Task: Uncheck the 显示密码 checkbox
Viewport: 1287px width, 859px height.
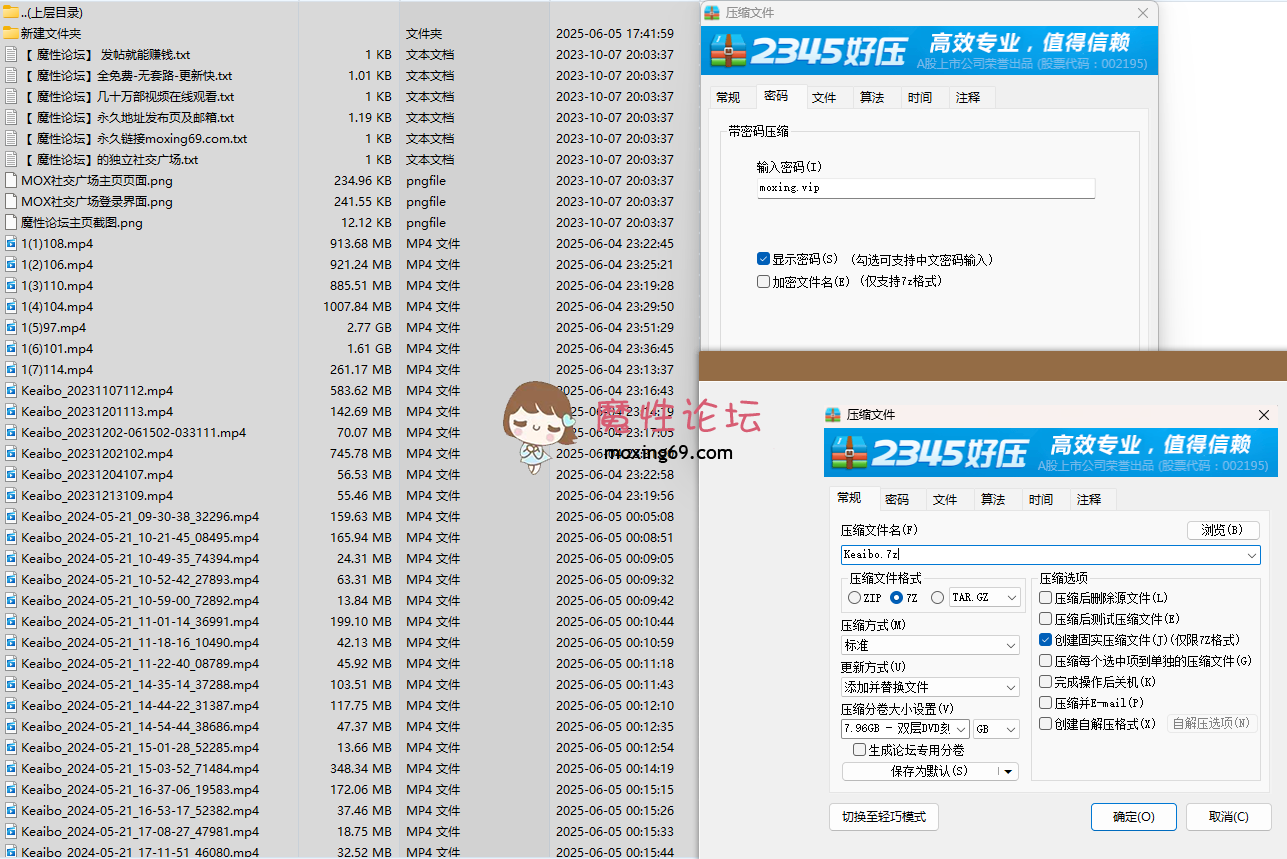Action: click(x=764, y=259)
